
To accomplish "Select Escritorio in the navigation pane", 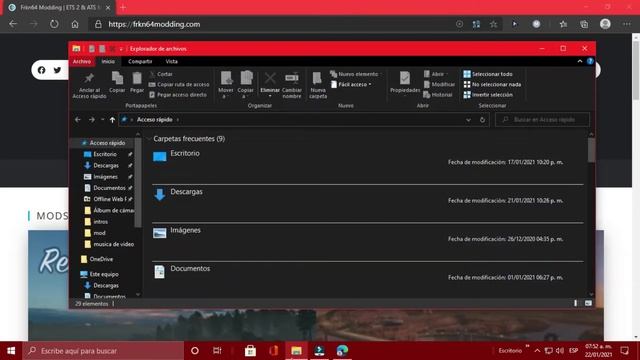I will 105,154.
